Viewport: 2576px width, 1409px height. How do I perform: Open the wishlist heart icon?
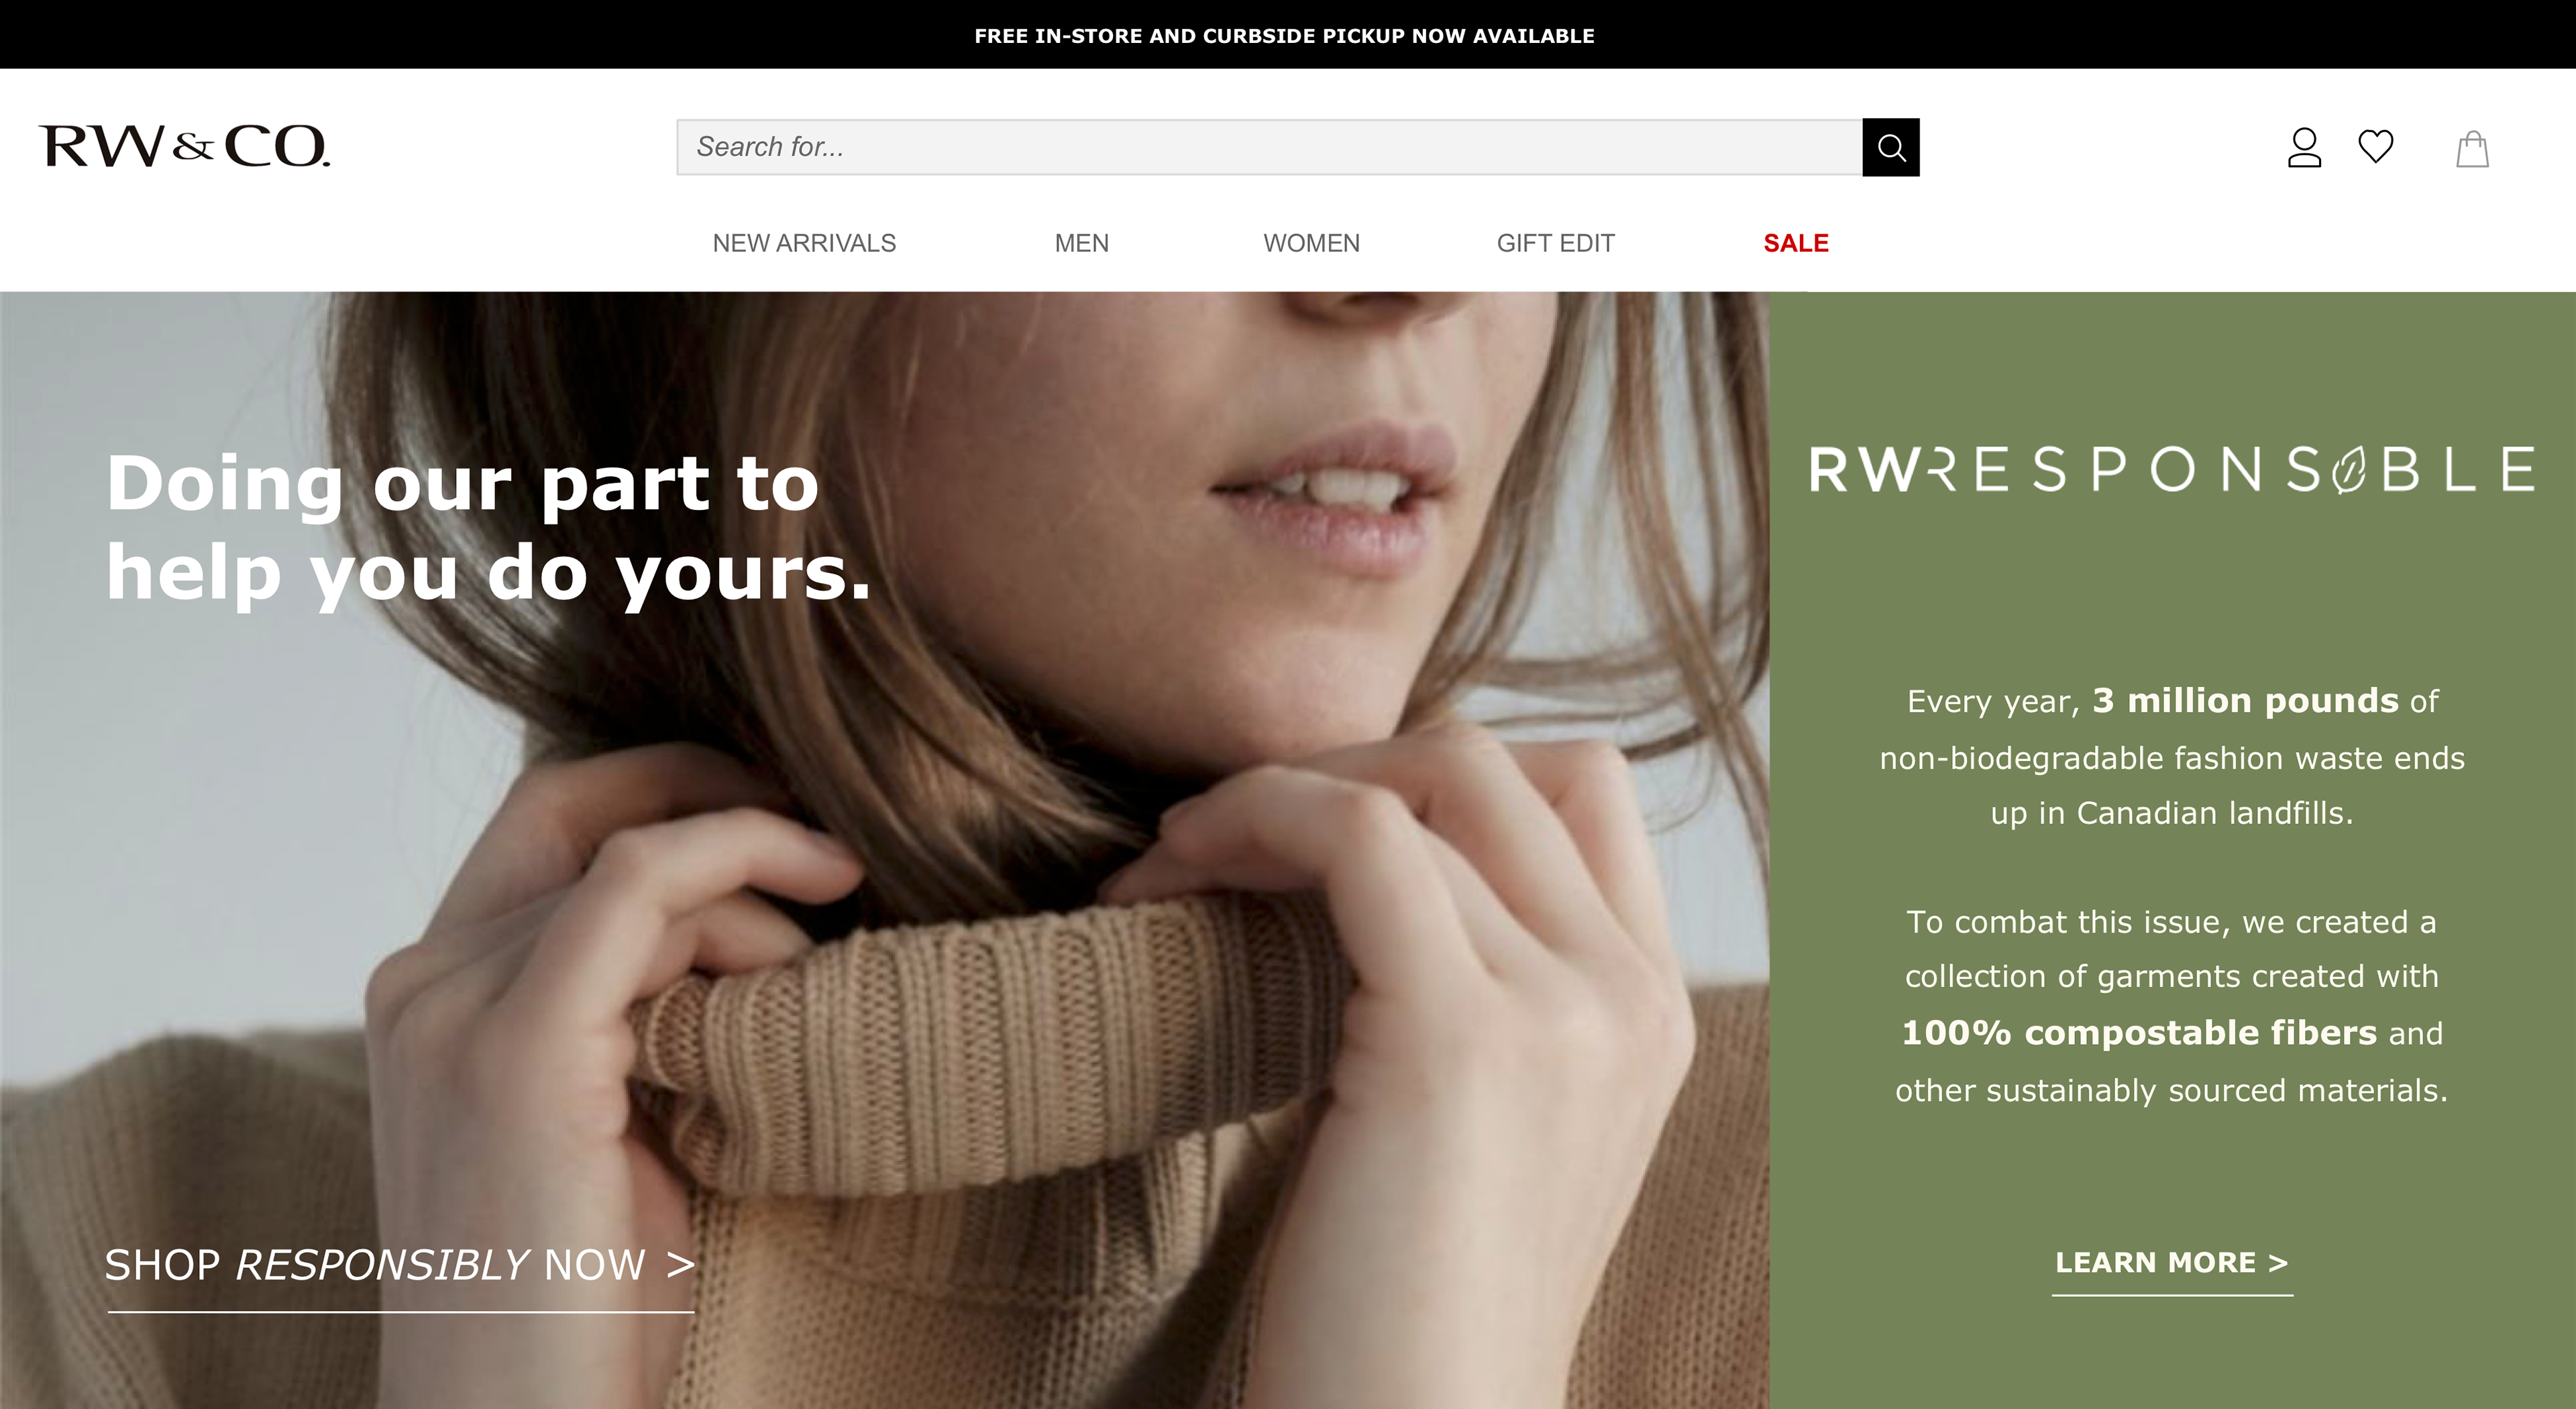click(x=2376, y=146)
